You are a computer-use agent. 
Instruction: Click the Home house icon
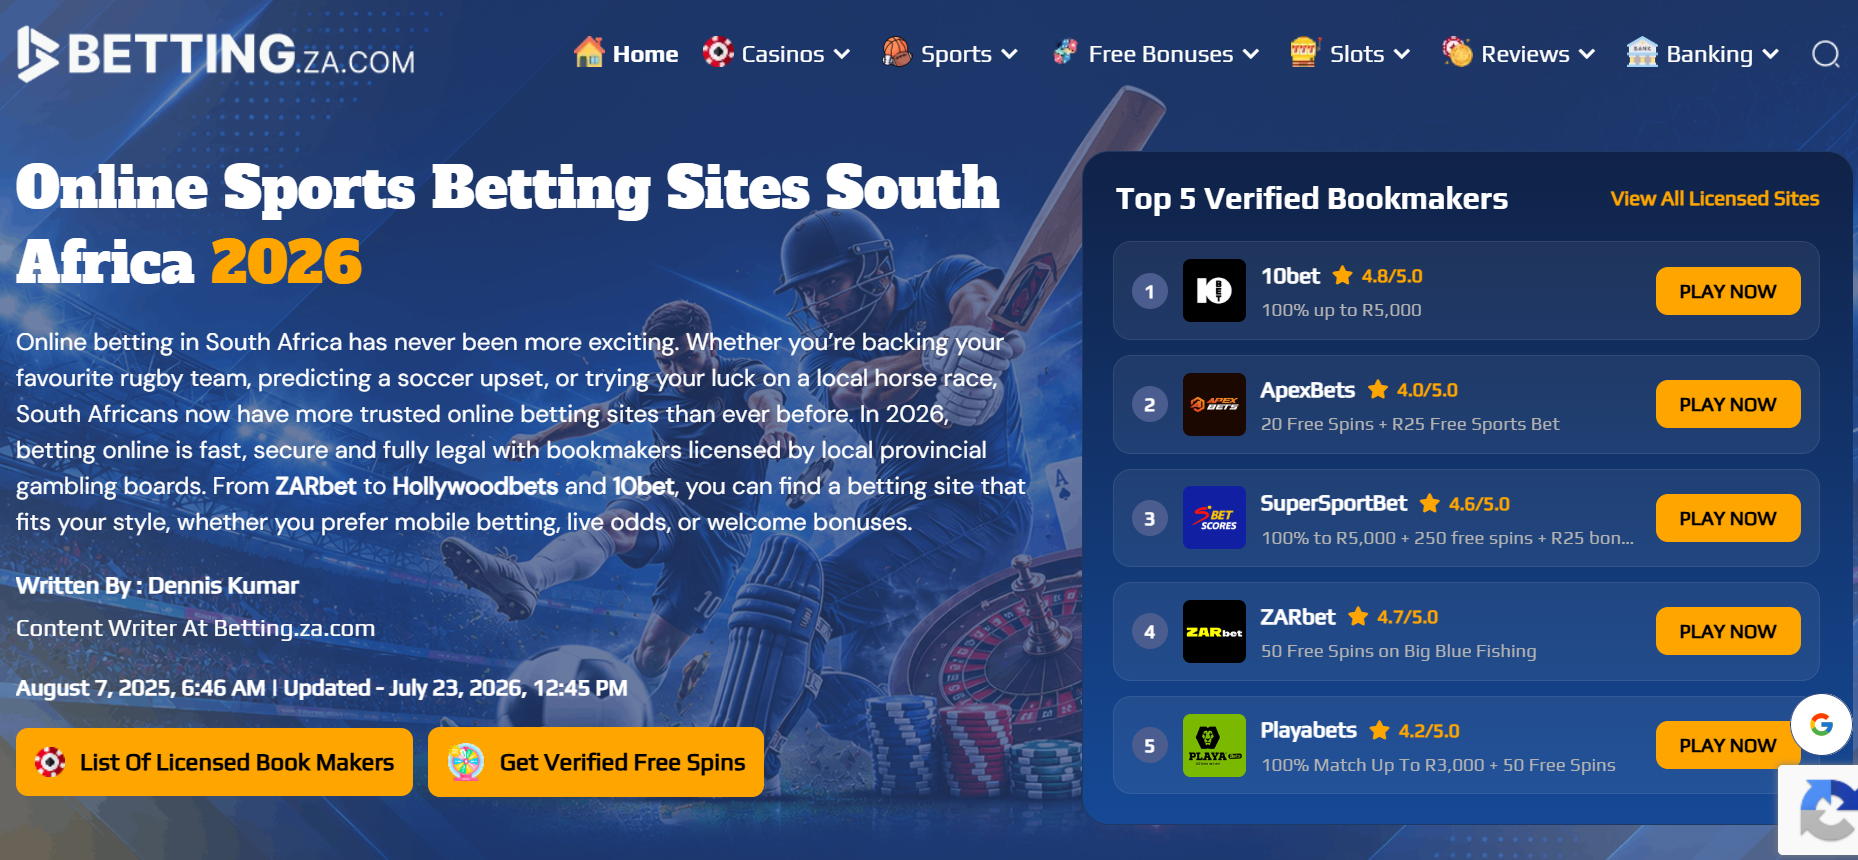click(x=589, y=52)
